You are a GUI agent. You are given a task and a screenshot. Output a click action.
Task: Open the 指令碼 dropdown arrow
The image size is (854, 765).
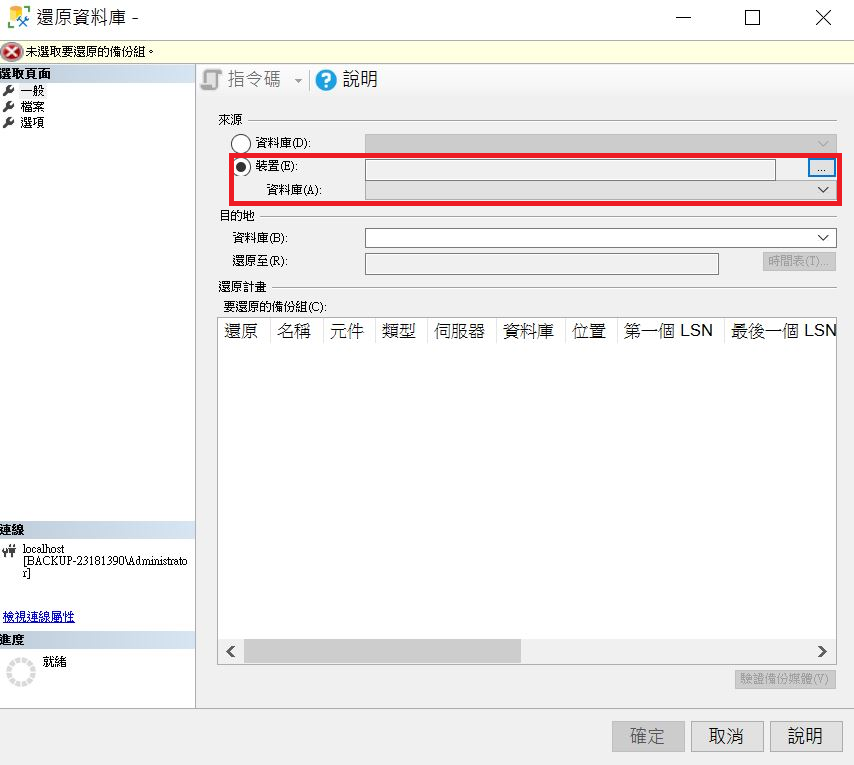298,81
